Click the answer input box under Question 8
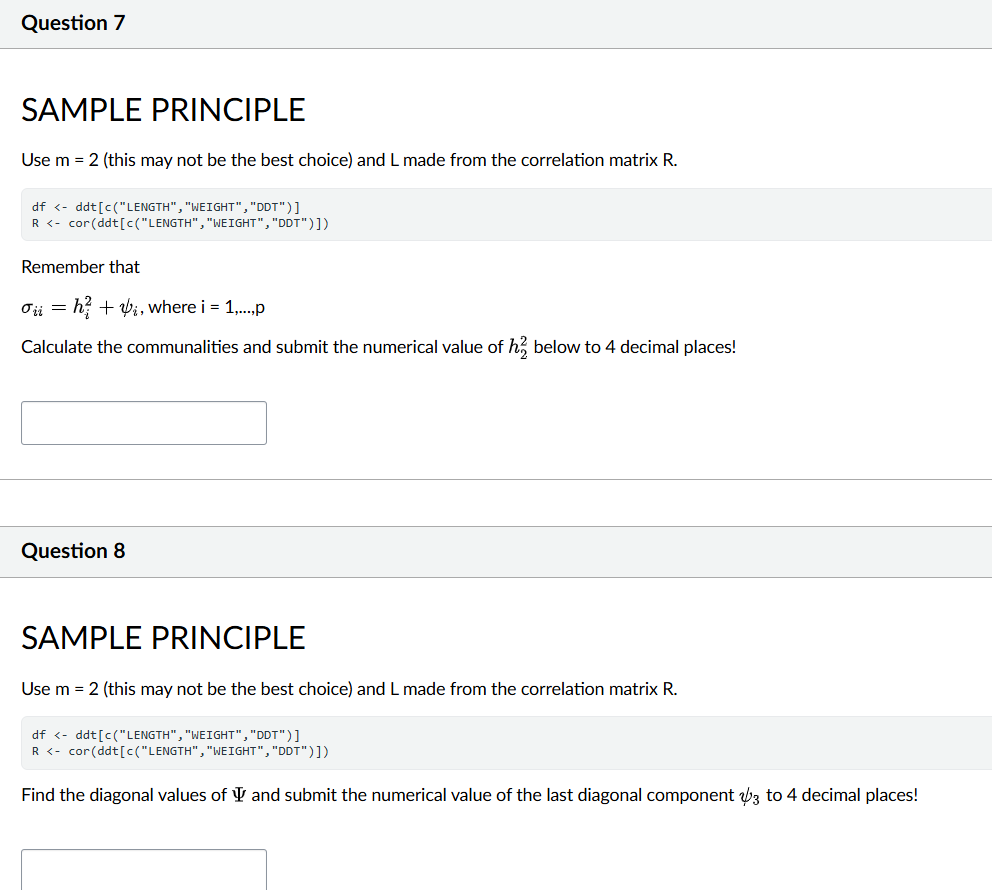The height and width of the screenshot is (890, 992). (x=143, y=868)
